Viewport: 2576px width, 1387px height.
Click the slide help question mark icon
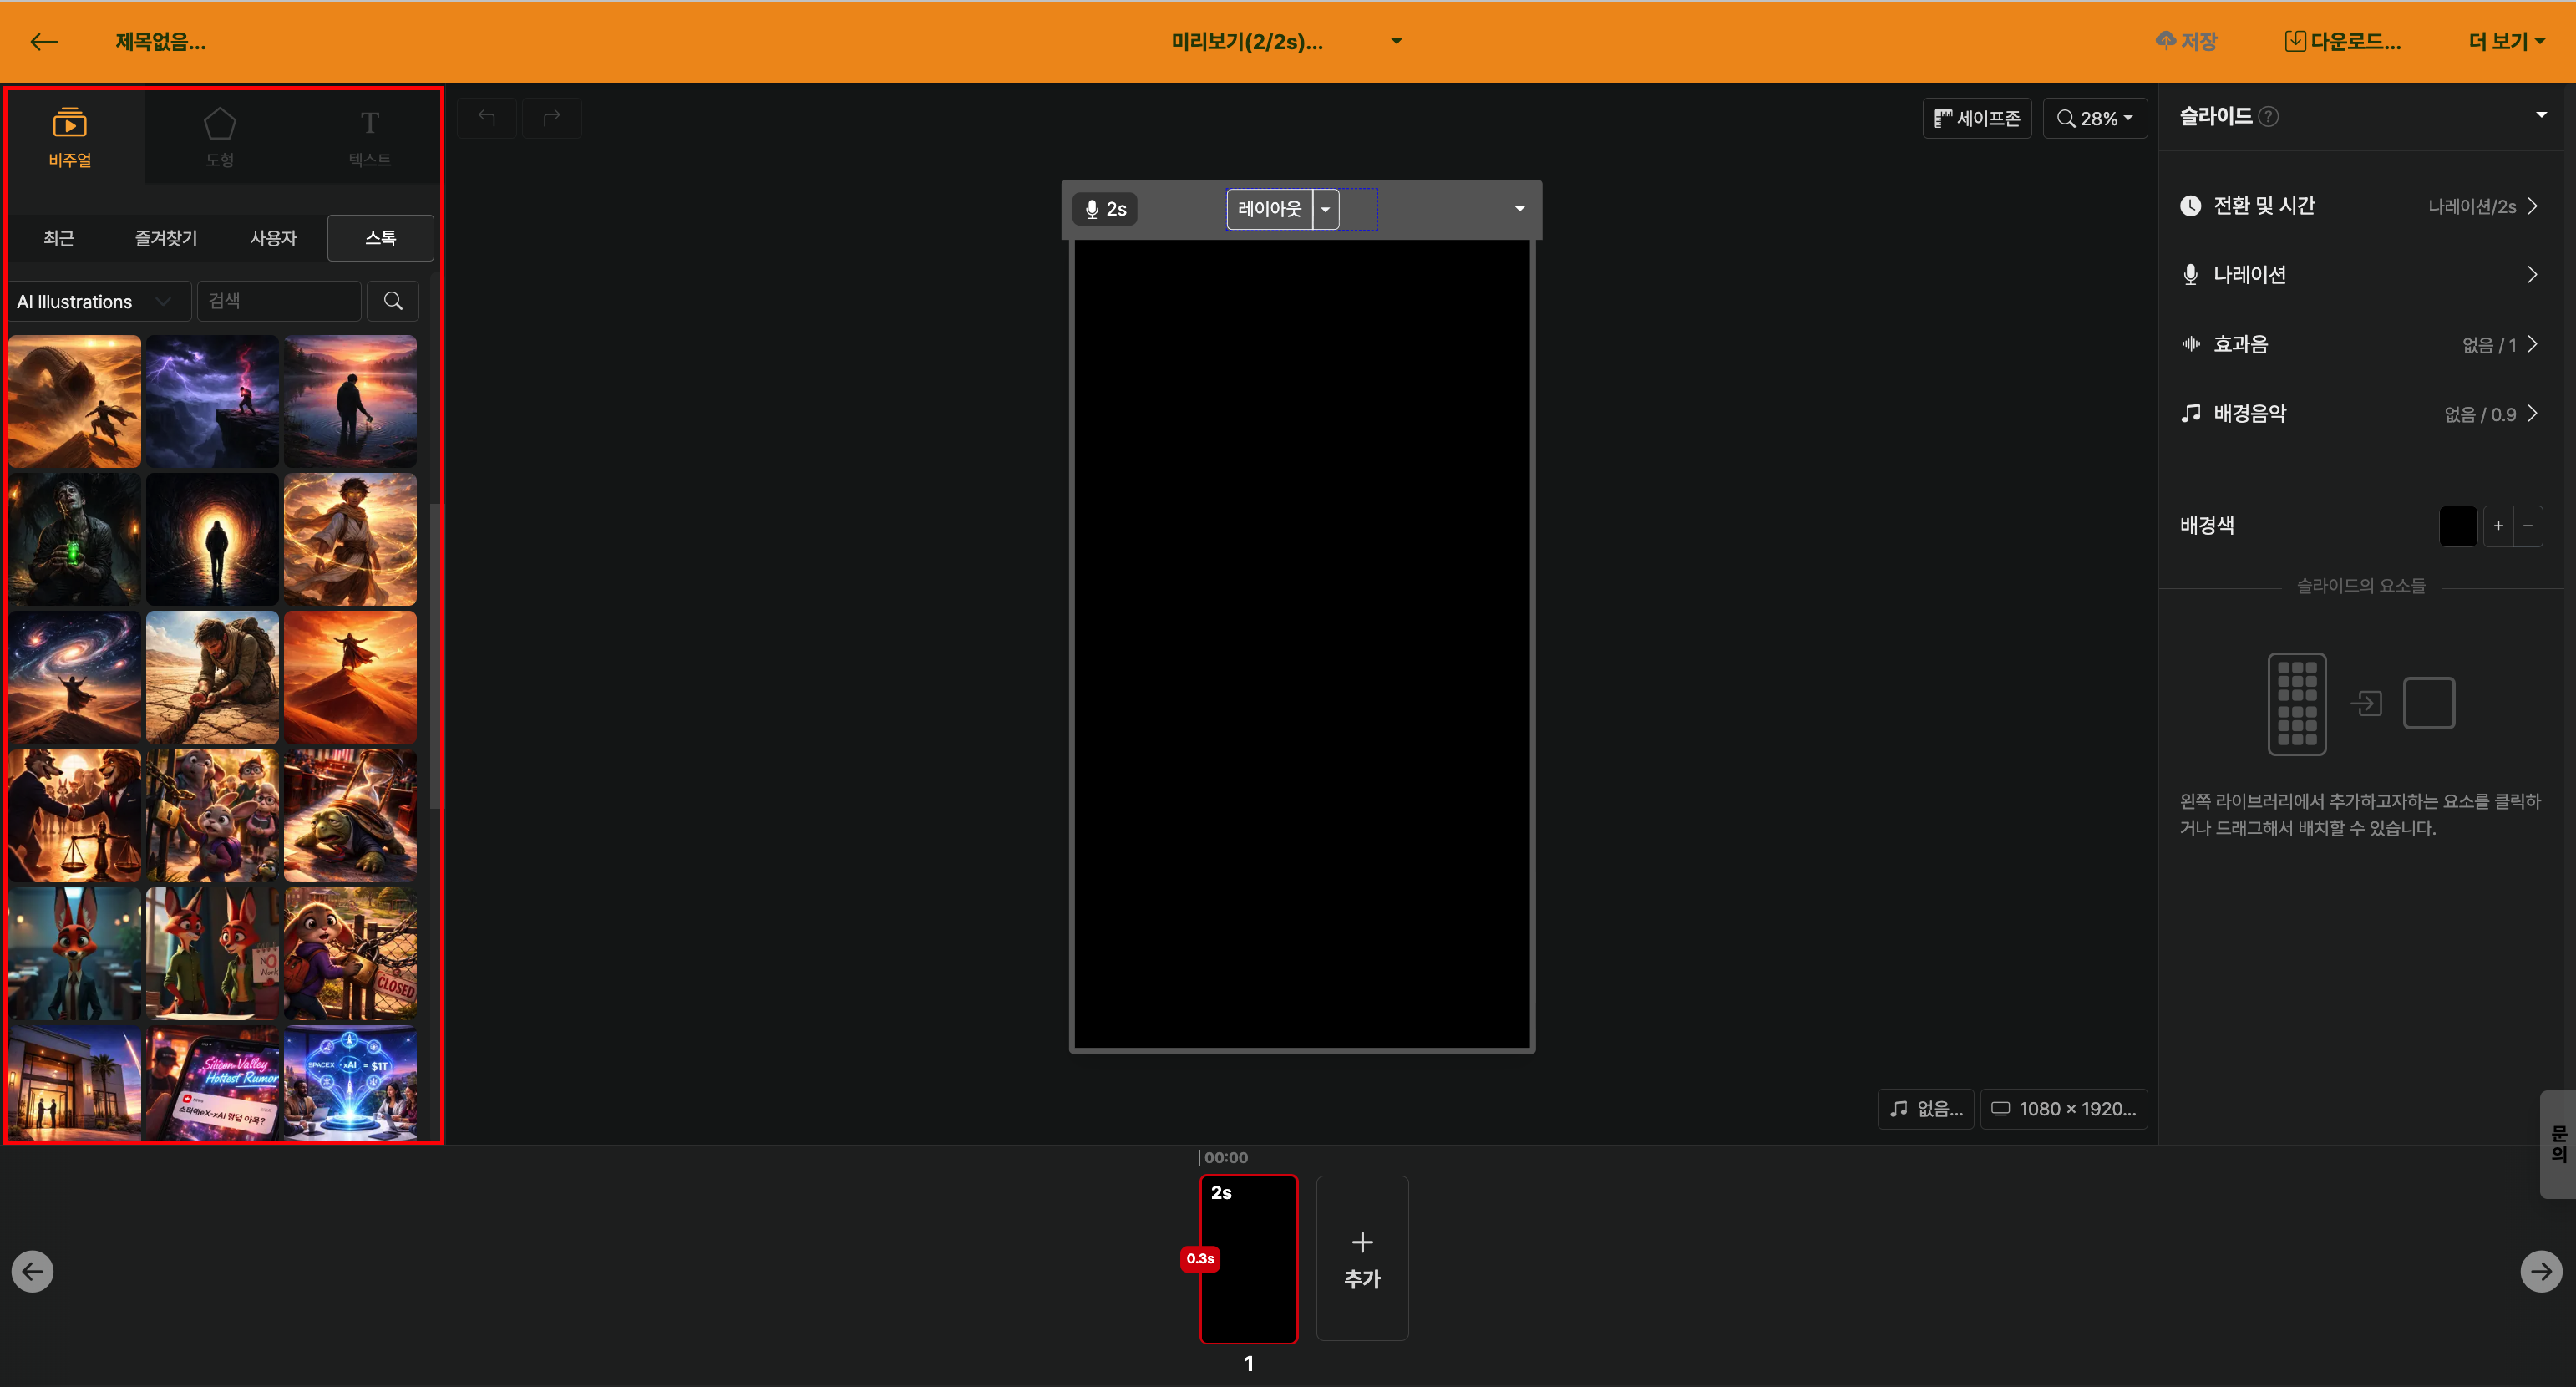click(x=2268, y=116)
